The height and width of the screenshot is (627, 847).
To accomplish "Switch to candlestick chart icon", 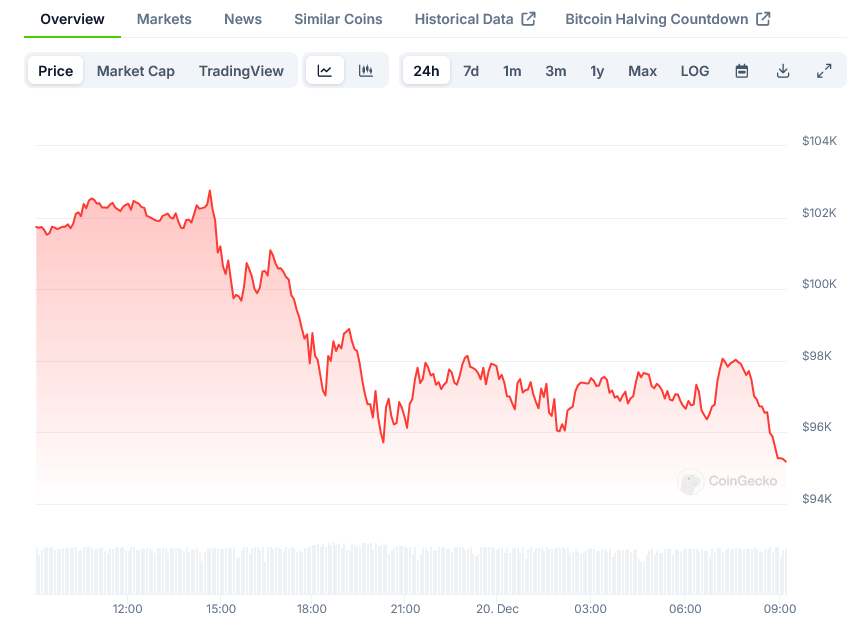I will 366,71.
